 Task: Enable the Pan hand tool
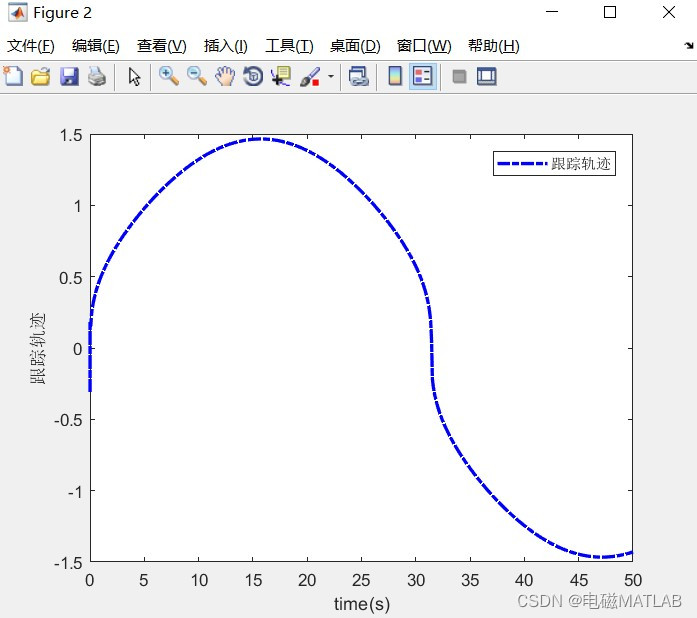click(225, 76)
